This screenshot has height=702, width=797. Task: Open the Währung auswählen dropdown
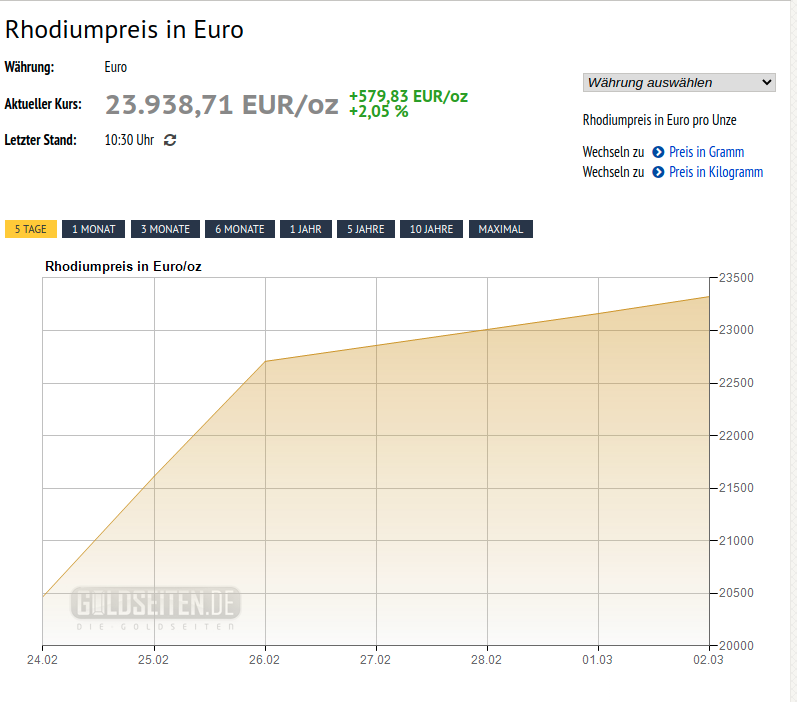pyautogui.click(x=679, y=82)
